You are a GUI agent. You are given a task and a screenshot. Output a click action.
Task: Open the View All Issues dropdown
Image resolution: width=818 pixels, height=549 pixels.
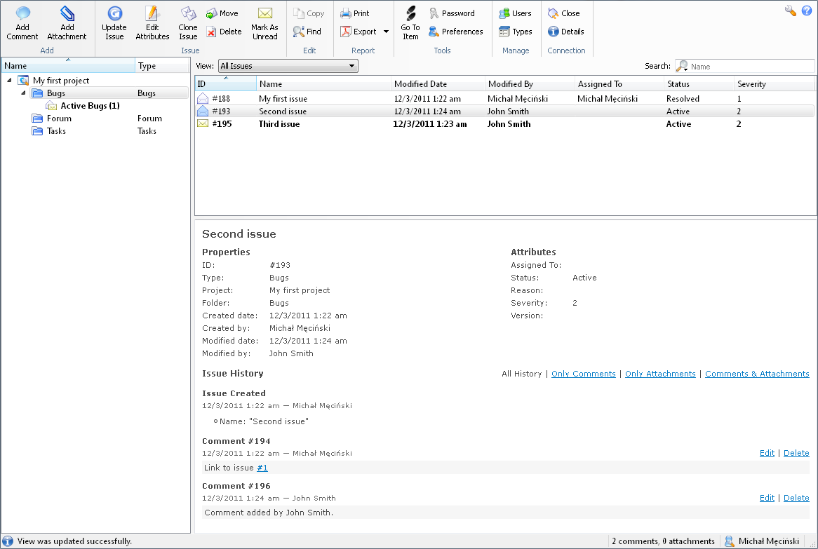coord(288,66)
